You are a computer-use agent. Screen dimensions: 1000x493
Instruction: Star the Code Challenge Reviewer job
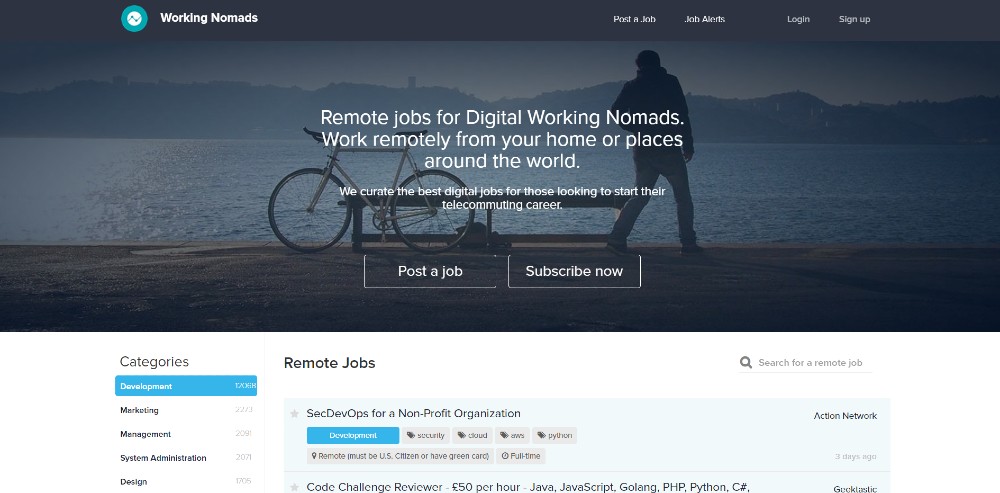294,488
